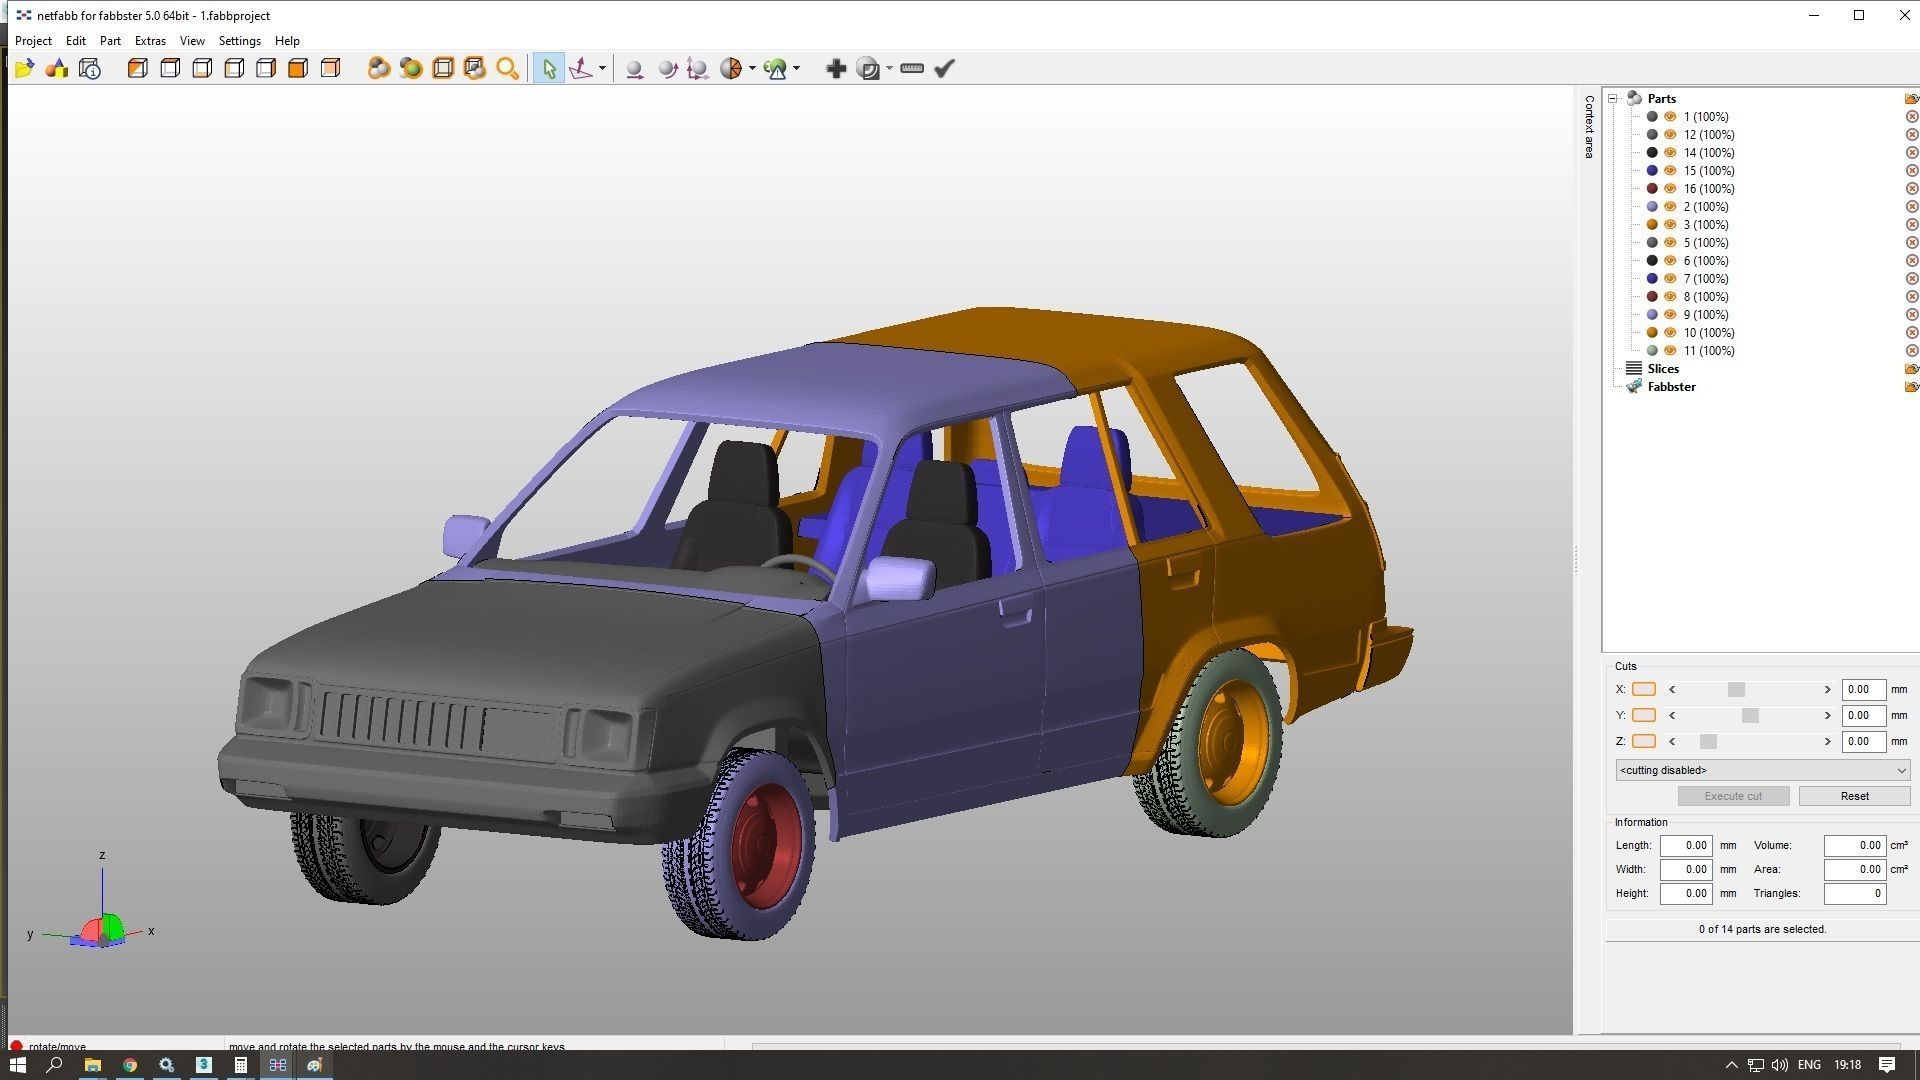Hide orange part 3

tap(1670, 225)
